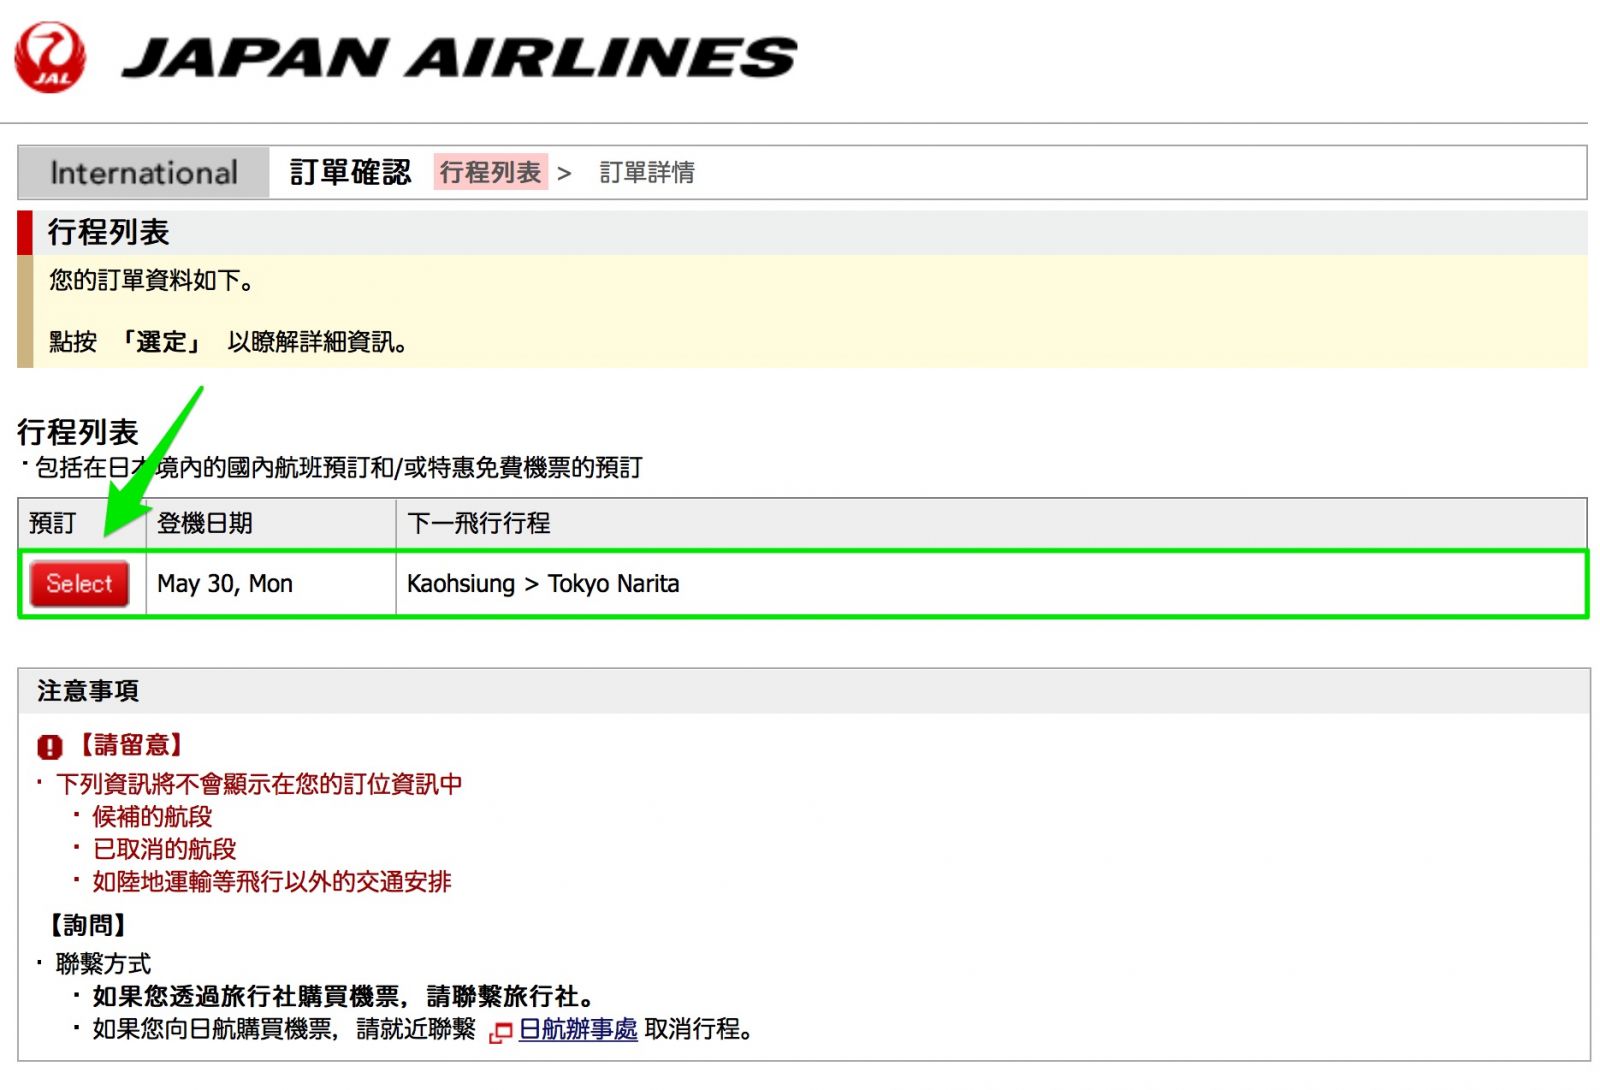This screenshot has width=1600, height=1090.
Task: Click the 已取消的航段 bullet text
Action: 164,850
